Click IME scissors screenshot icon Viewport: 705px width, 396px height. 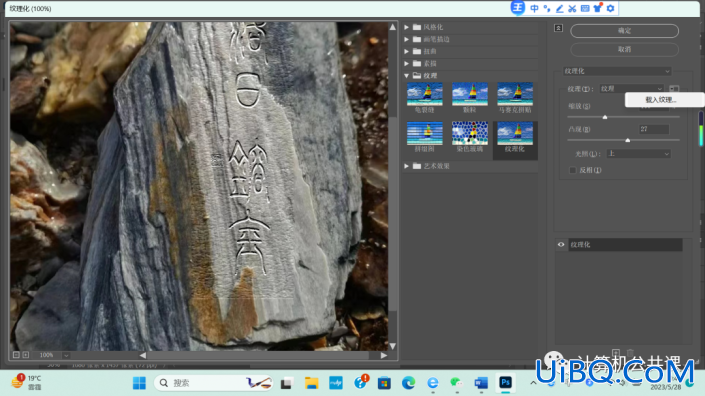[x=572, y=8]
